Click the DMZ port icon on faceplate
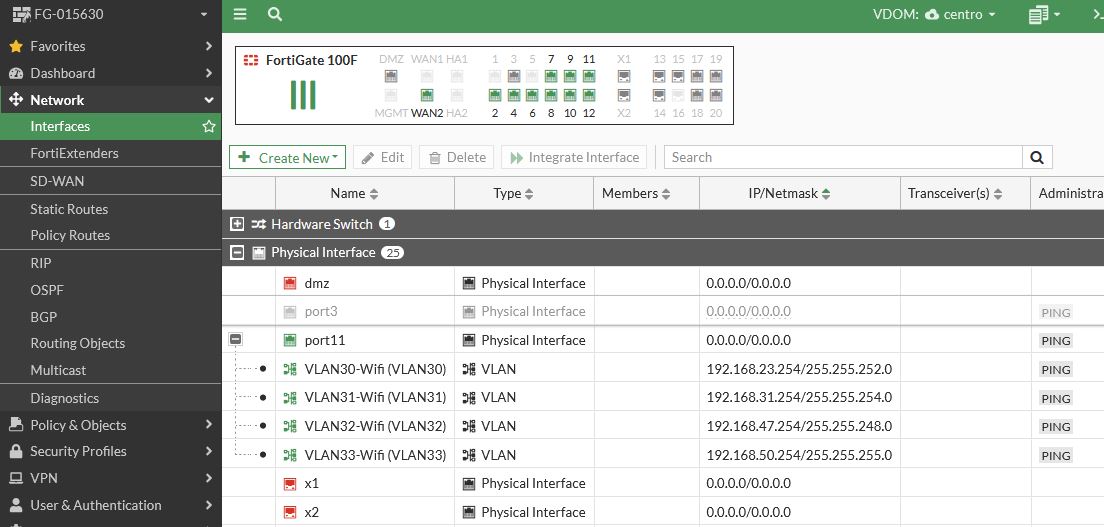 [391, 76]
